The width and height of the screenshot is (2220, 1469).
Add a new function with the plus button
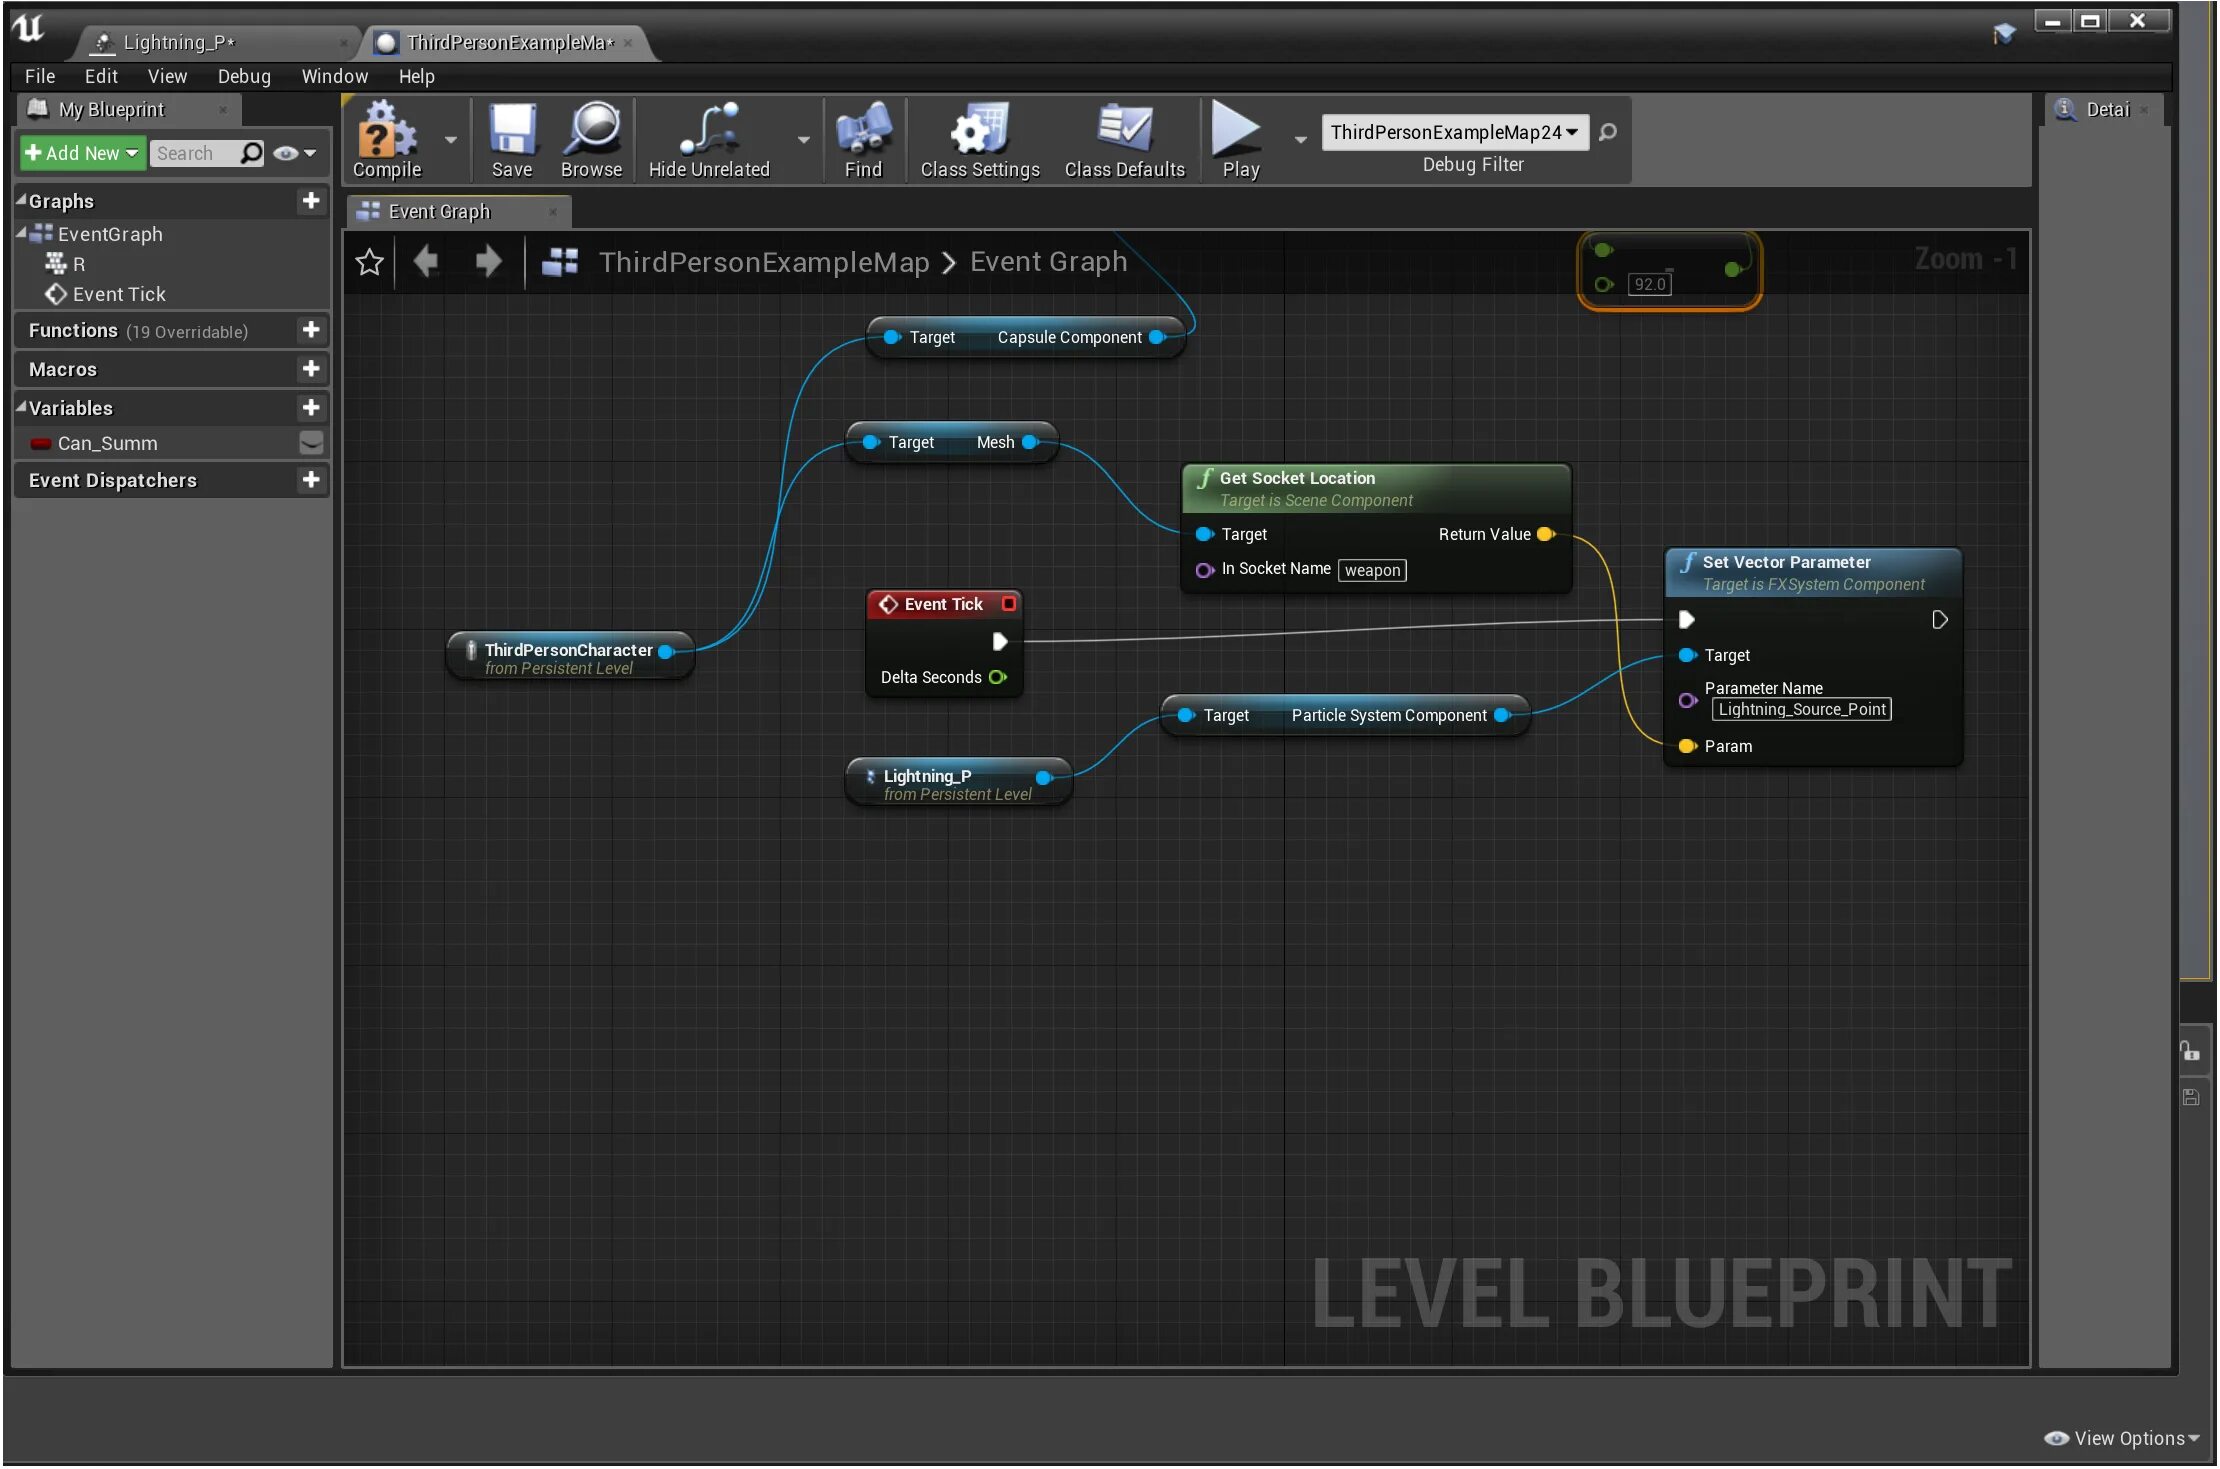point(311,330)
